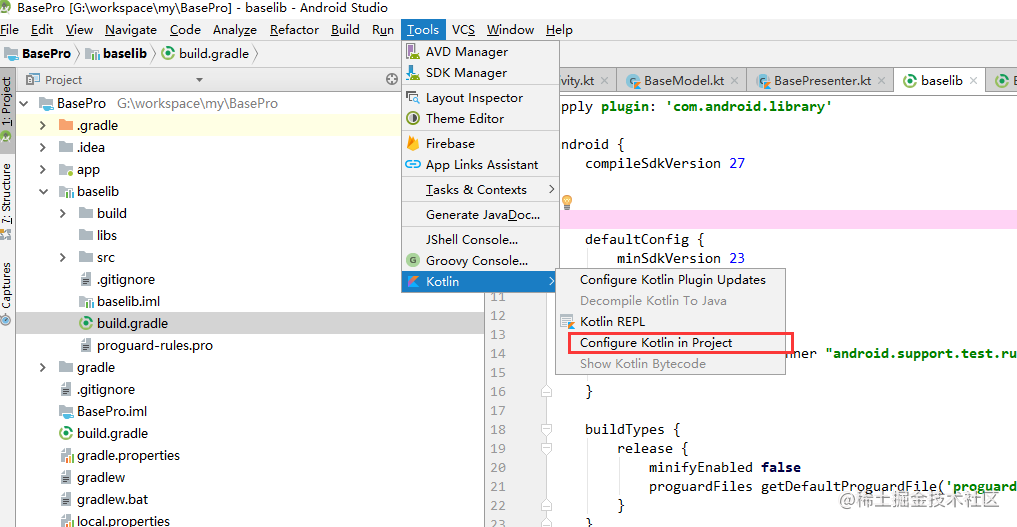Select BasePro.iml file

coord(103,412)
